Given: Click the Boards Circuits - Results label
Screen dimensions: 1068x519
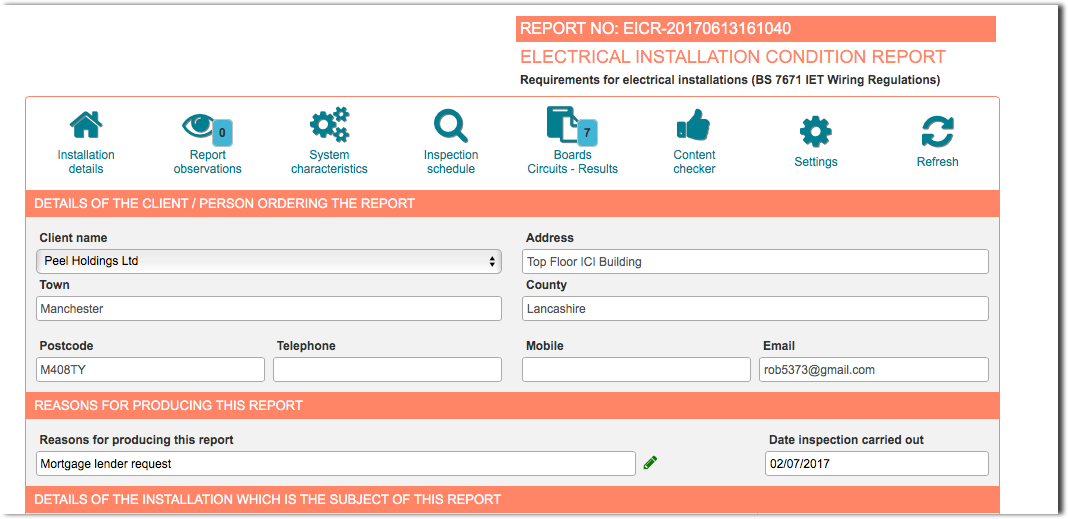Looking at the screenshot, I should click(572, 162).
